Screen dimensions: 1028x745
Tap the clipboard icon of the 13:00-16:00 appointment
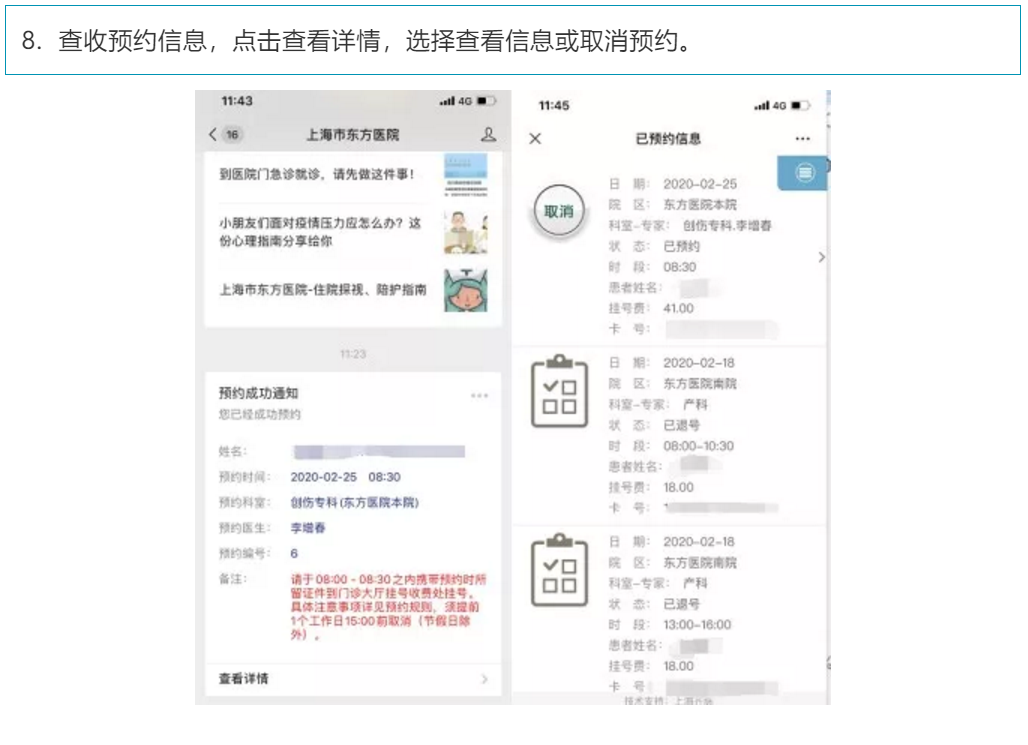pyautogui.click(x=559, y=570)
